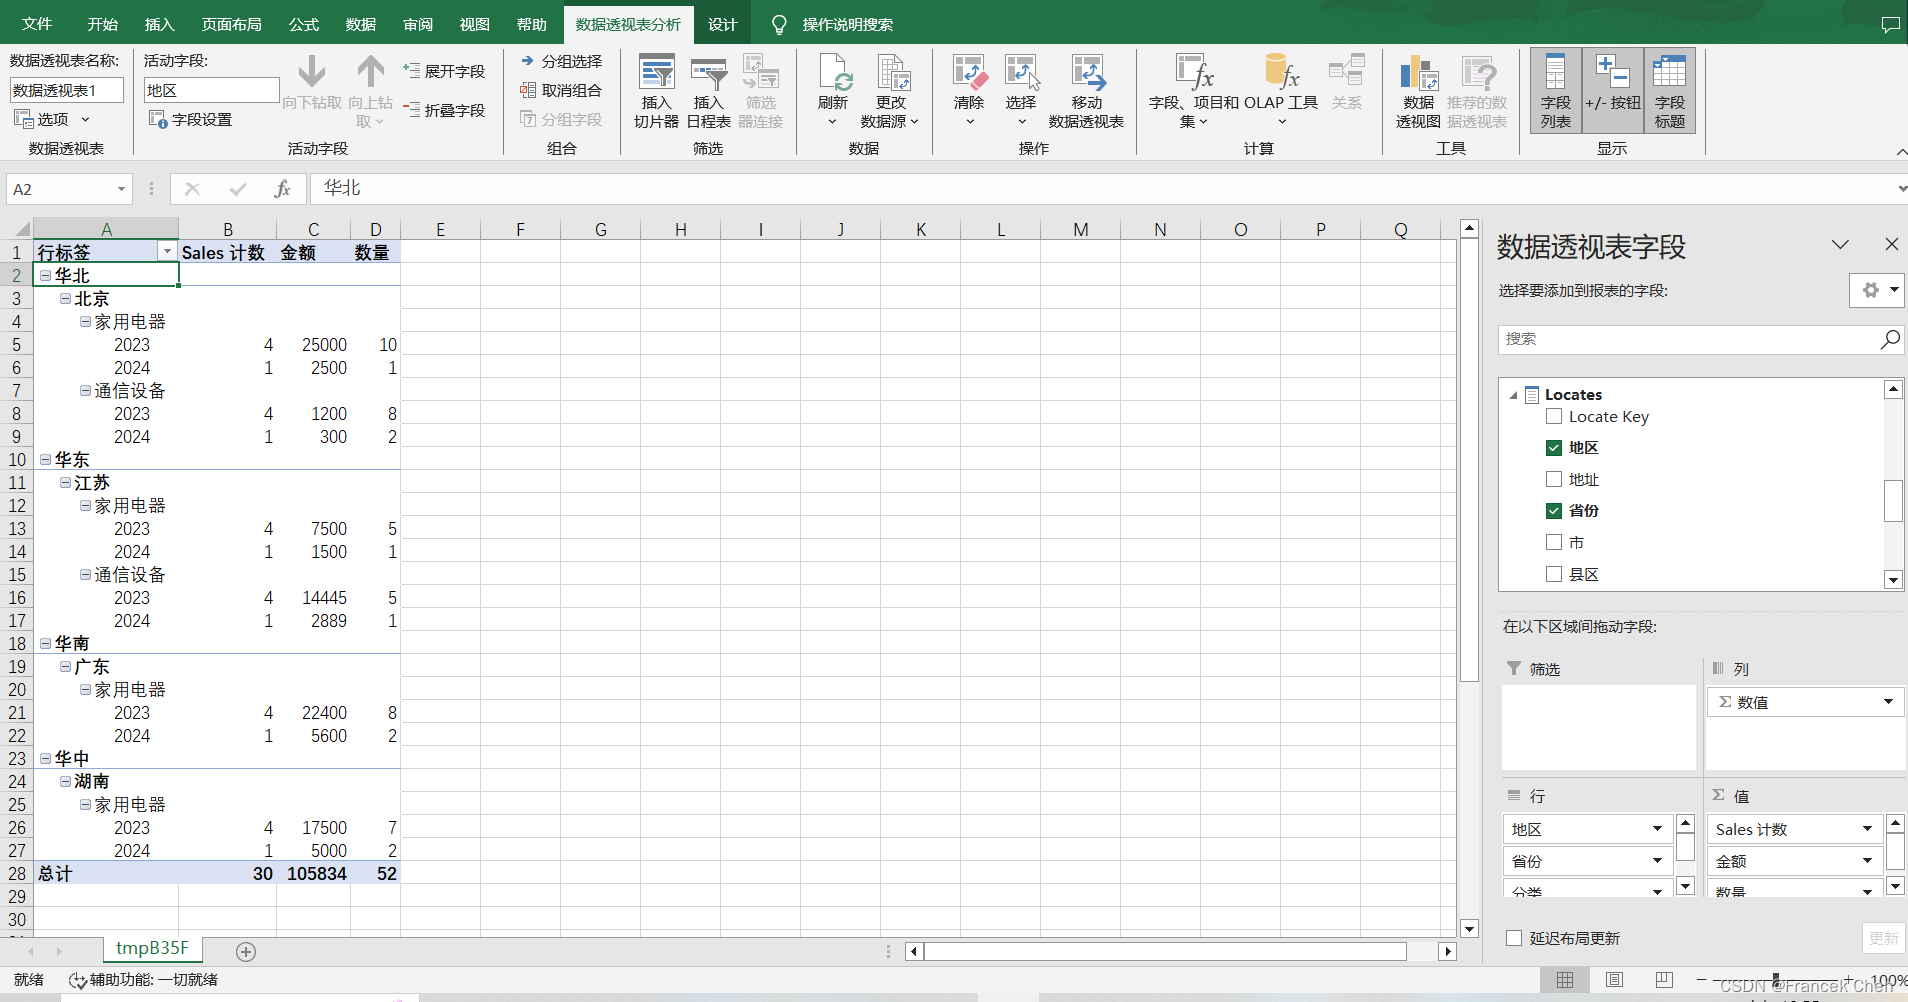
Task: Toggle the Field List pane button
Action: [1556, 91]
